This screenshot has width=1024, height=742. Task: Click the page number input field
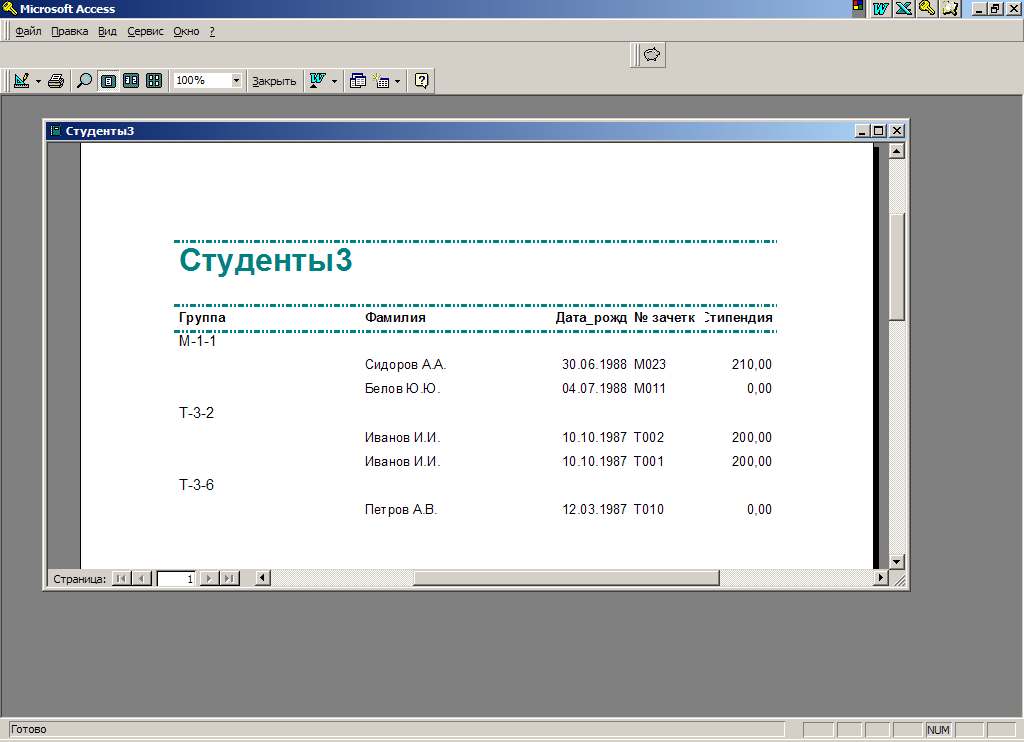click(x=176, y=579)
